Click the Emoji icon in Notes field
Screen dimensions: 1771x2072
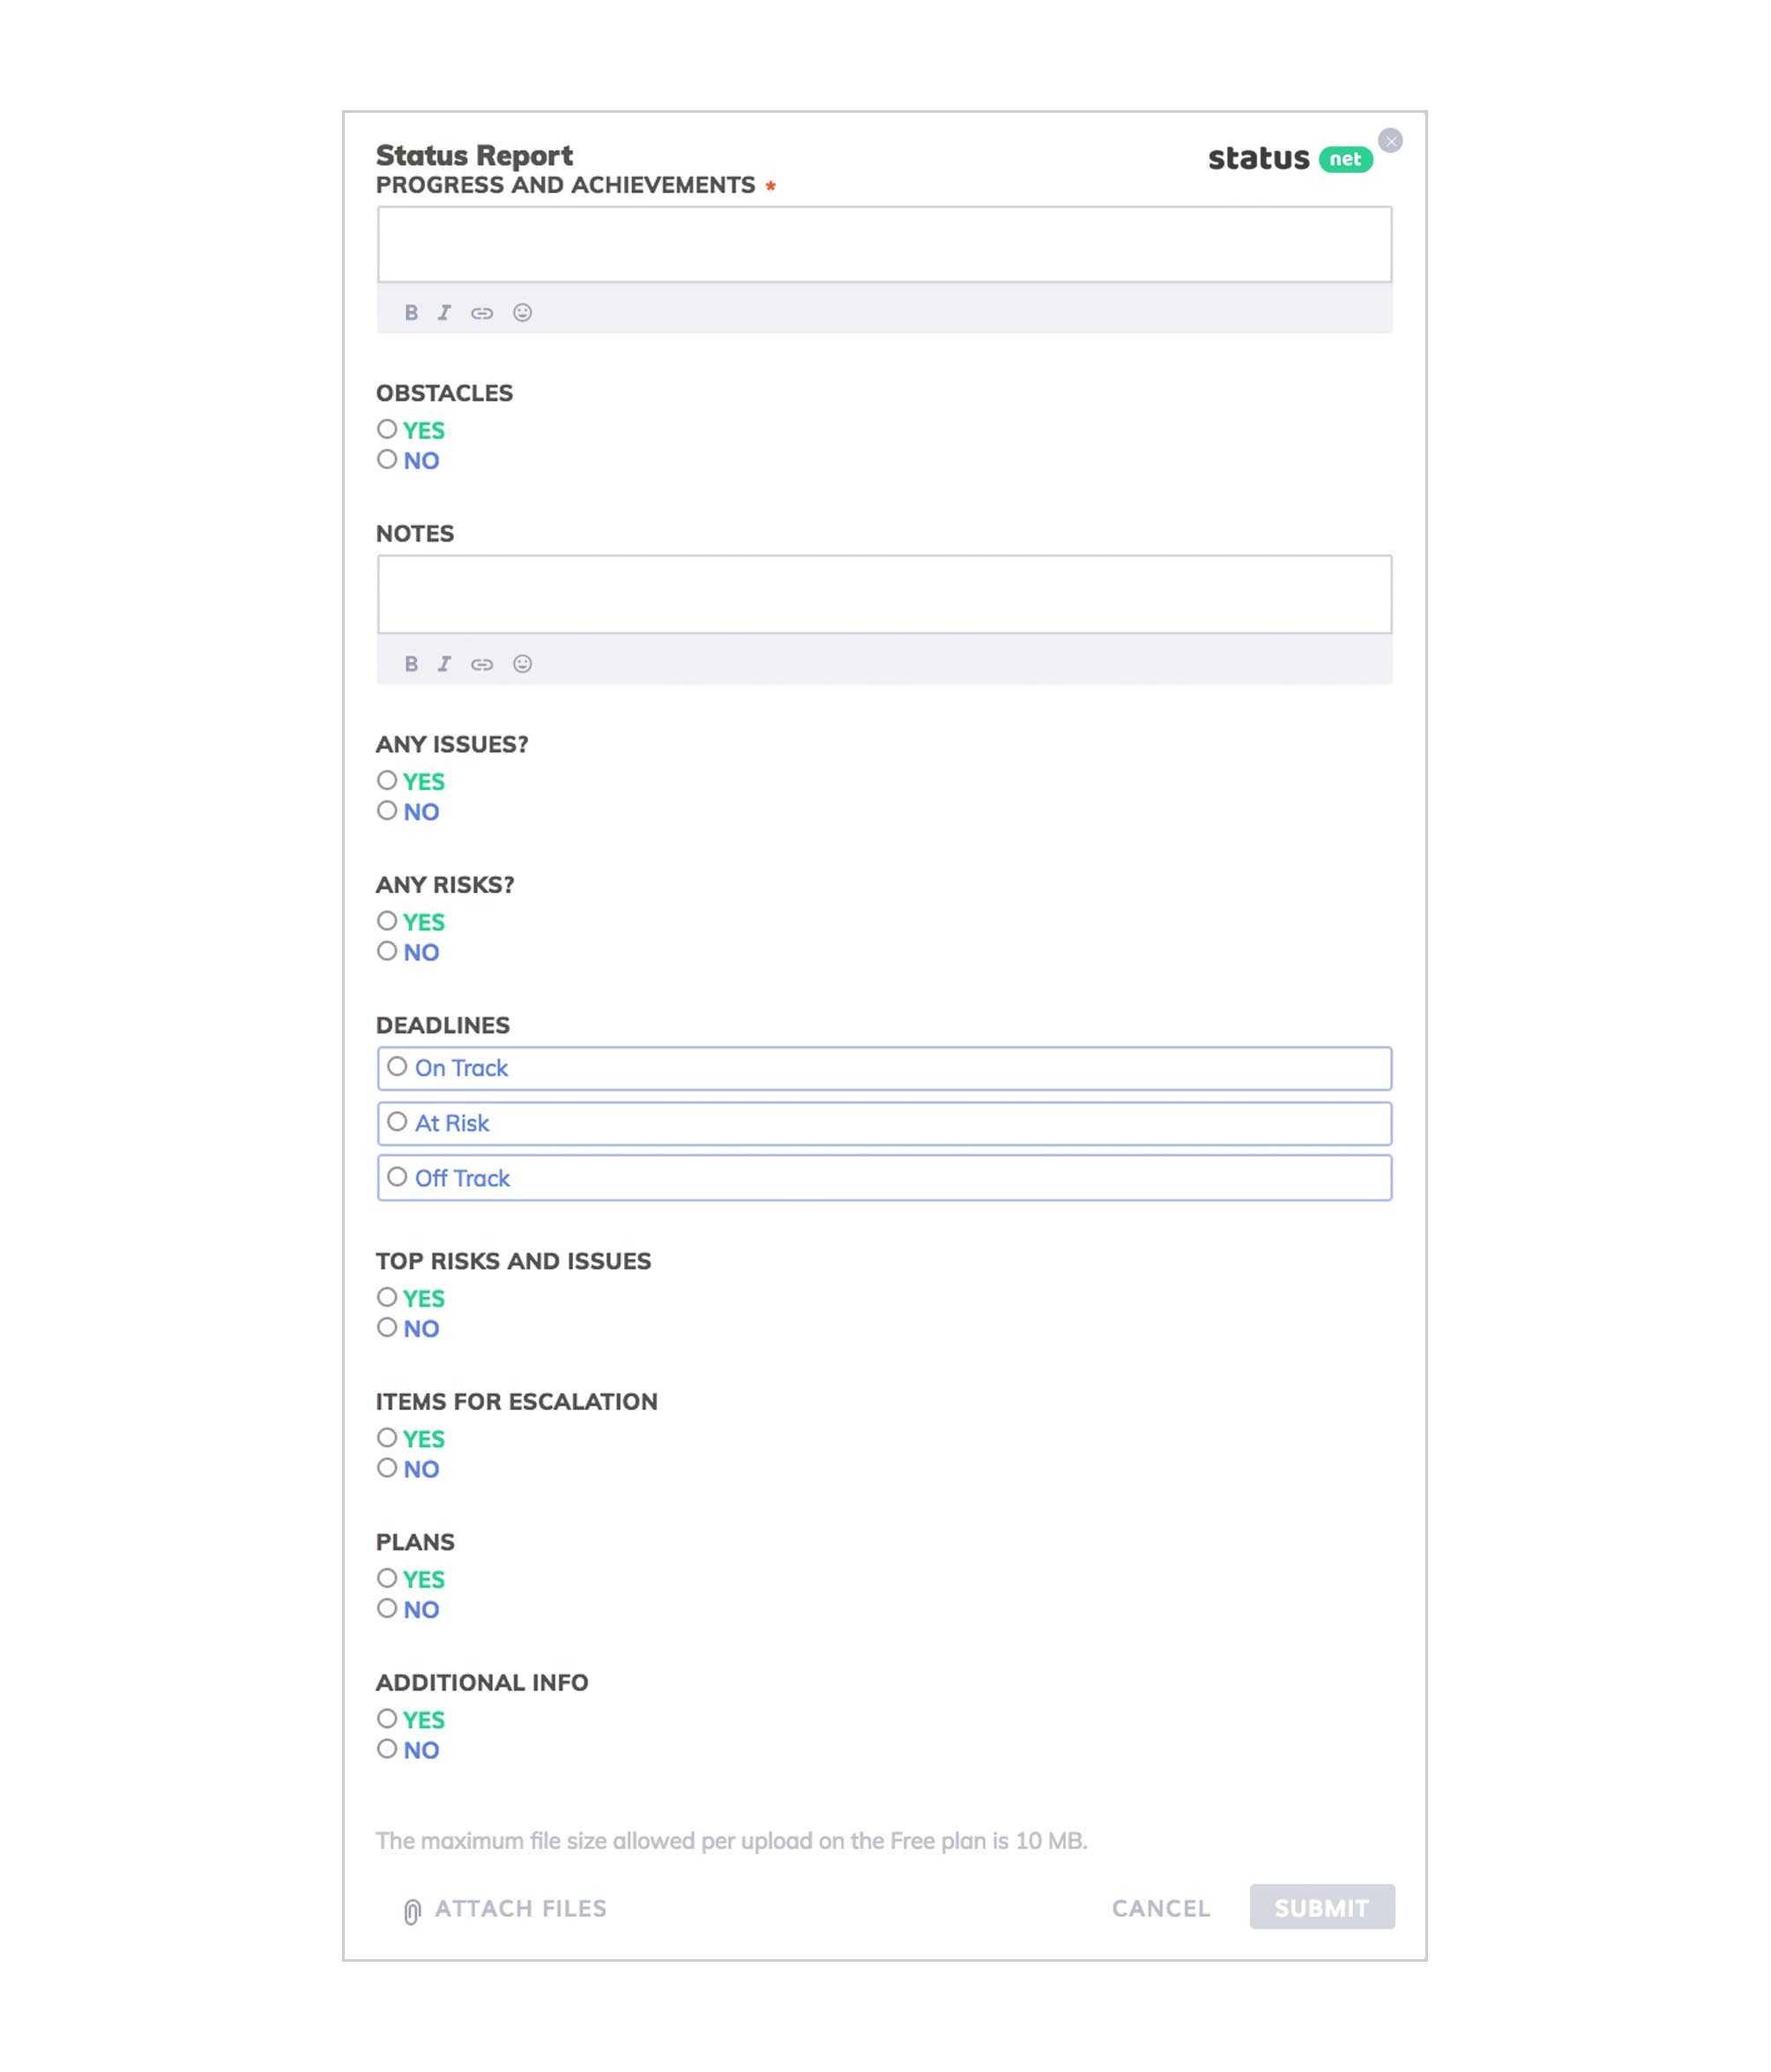click(522, 662)
